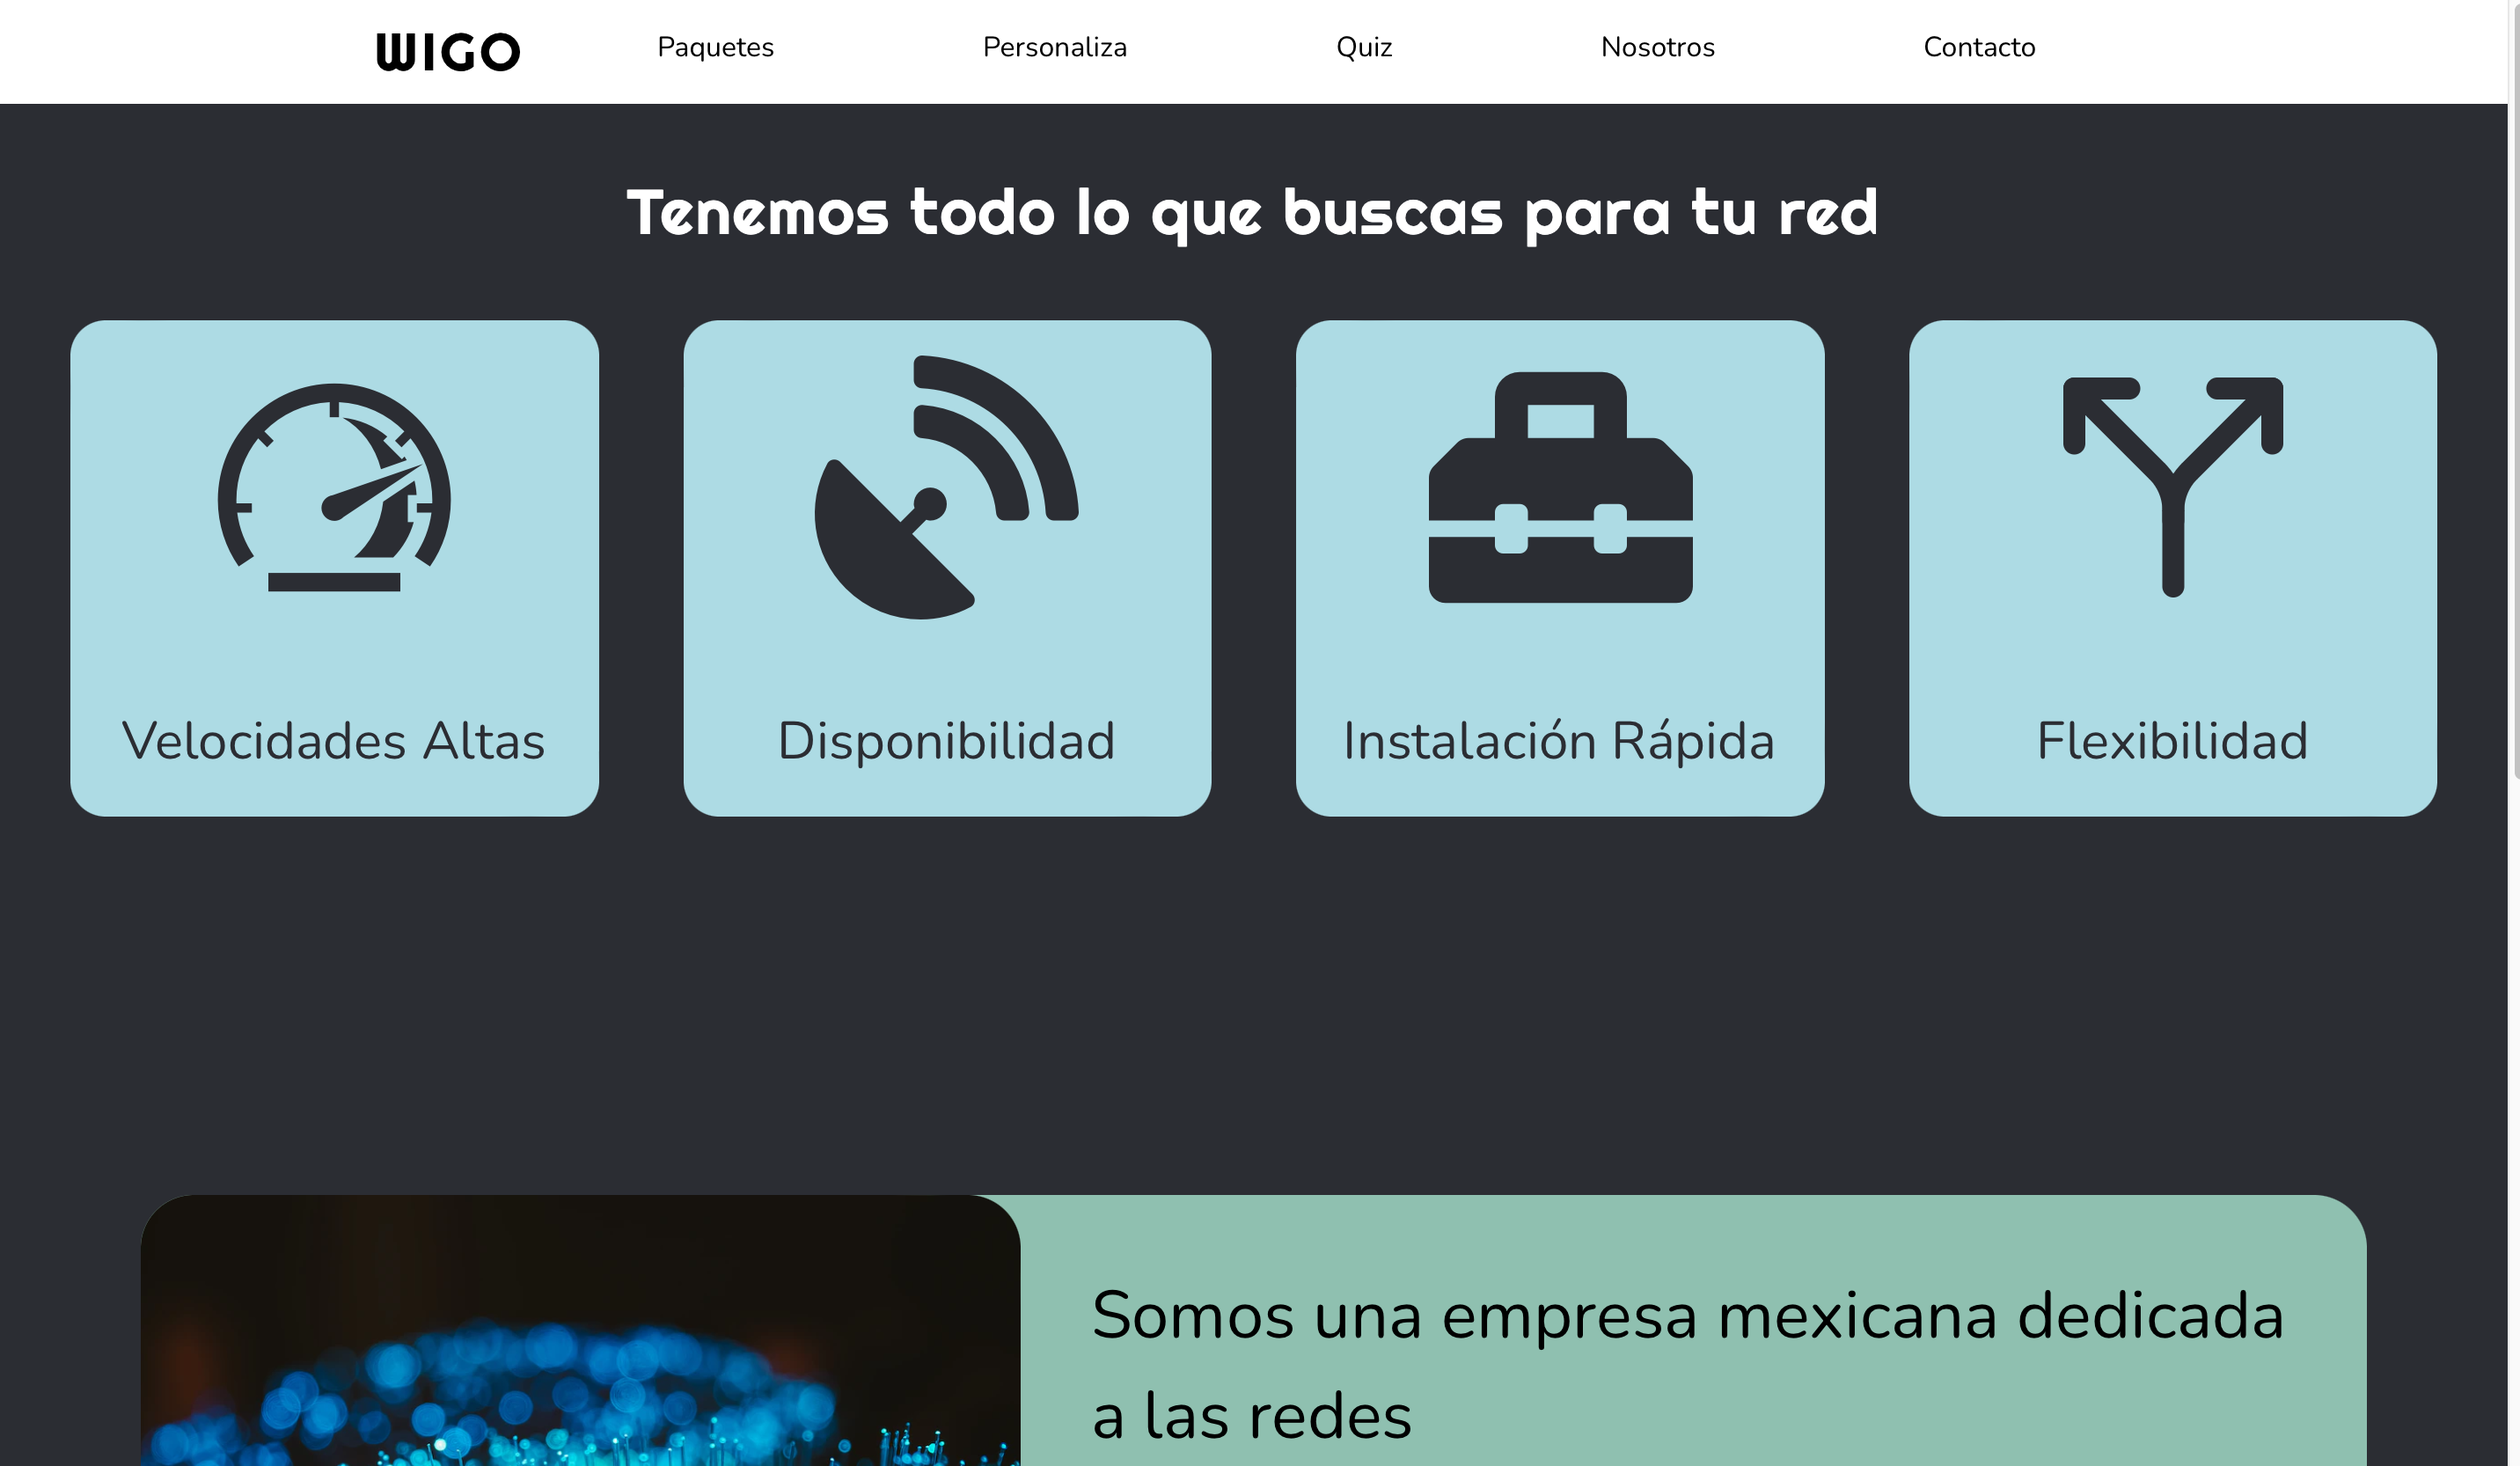Click the Somos una empresa mexicana text
The image size is (2520, 1466).
pos(1688,1364)
